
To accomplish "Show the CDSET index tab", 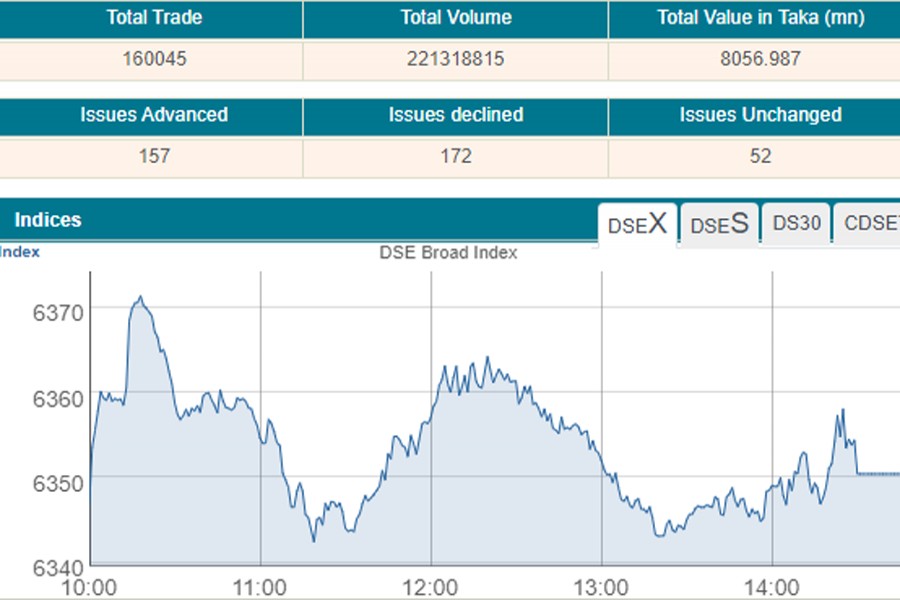I will [870, 223].
